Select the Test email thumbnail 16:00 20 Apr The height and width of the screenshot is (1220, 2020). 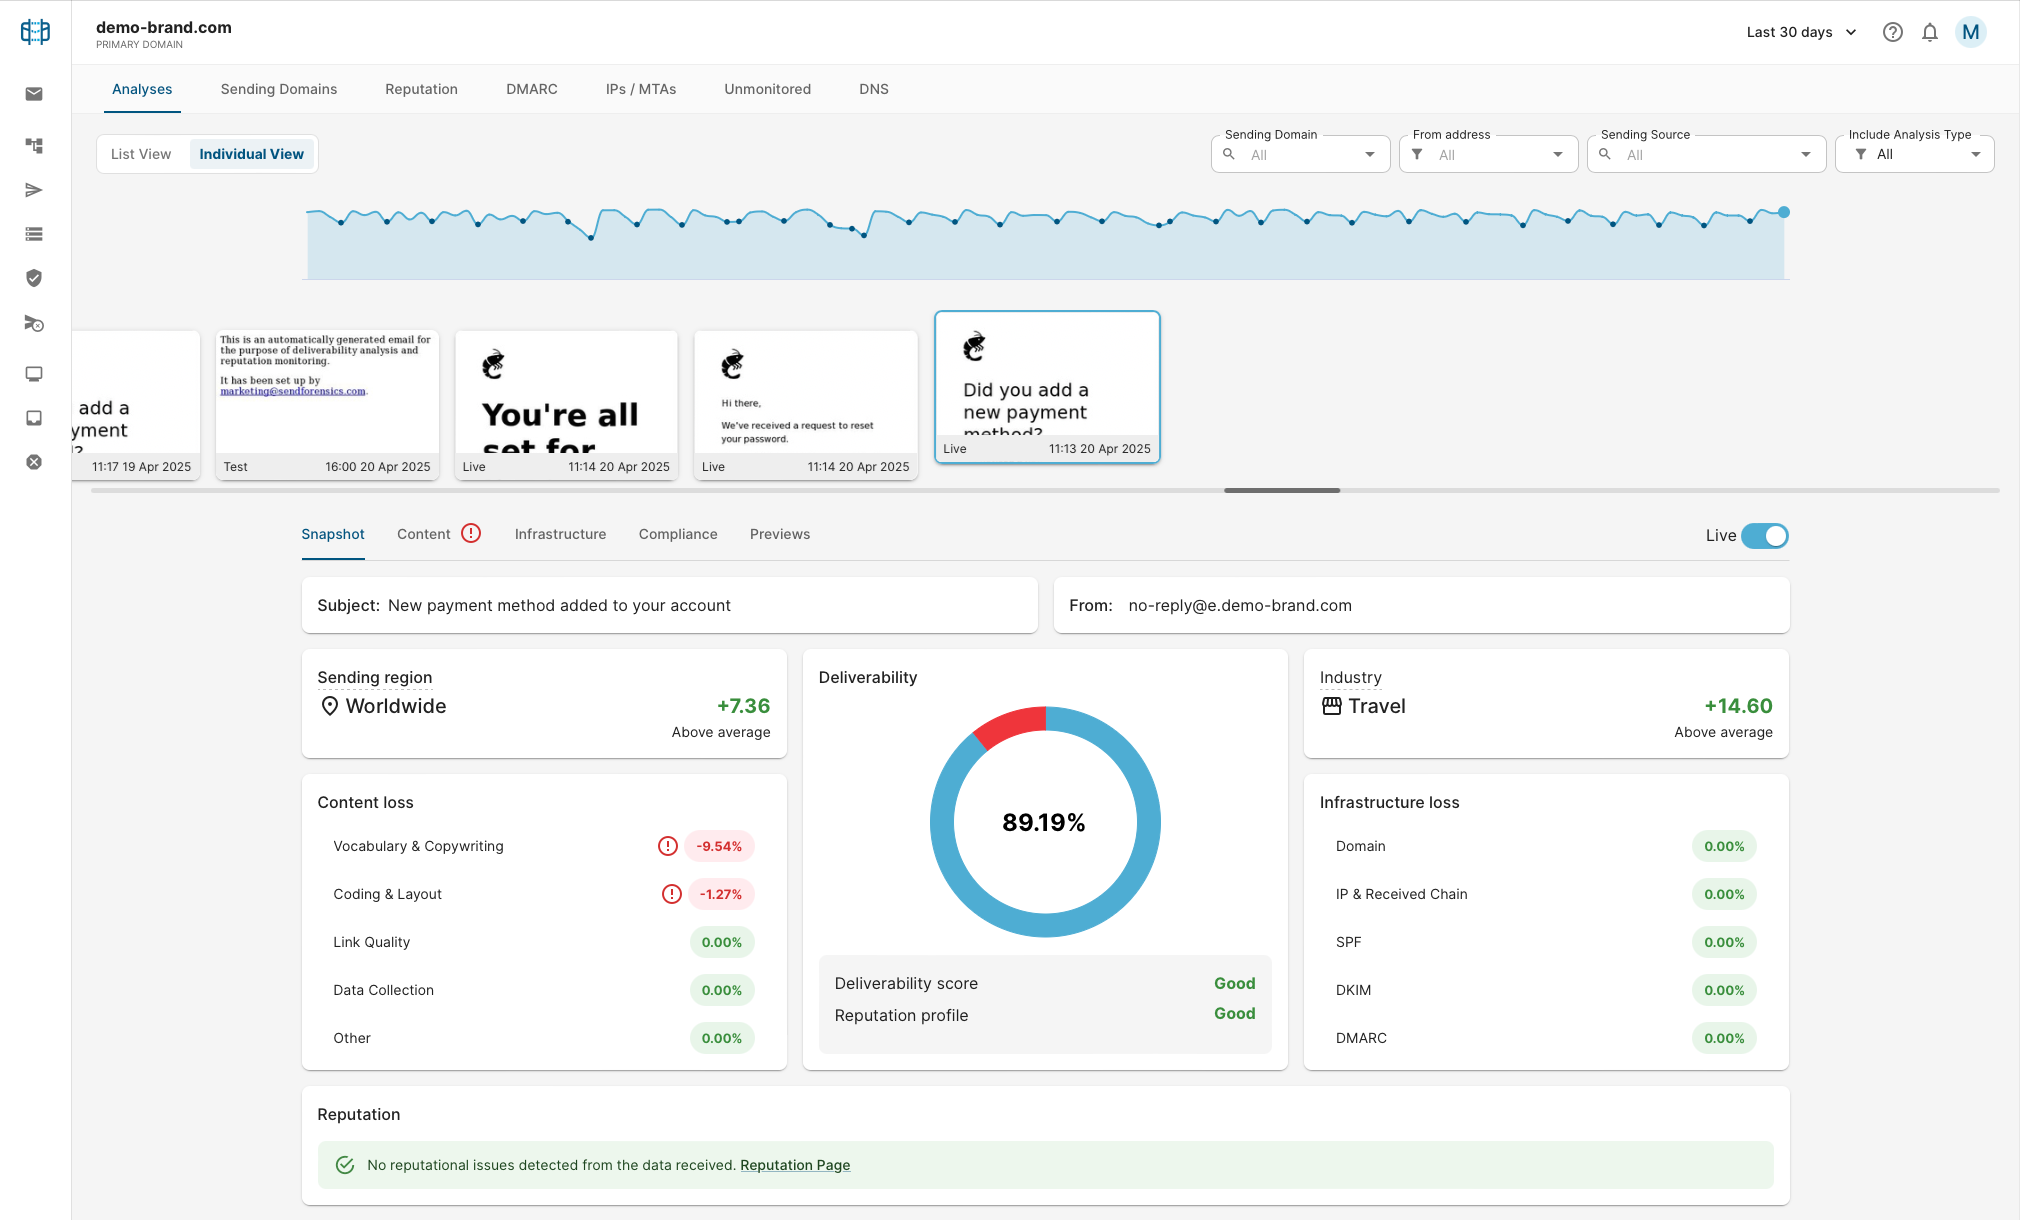pyautogui.click(x=327, y=405)
